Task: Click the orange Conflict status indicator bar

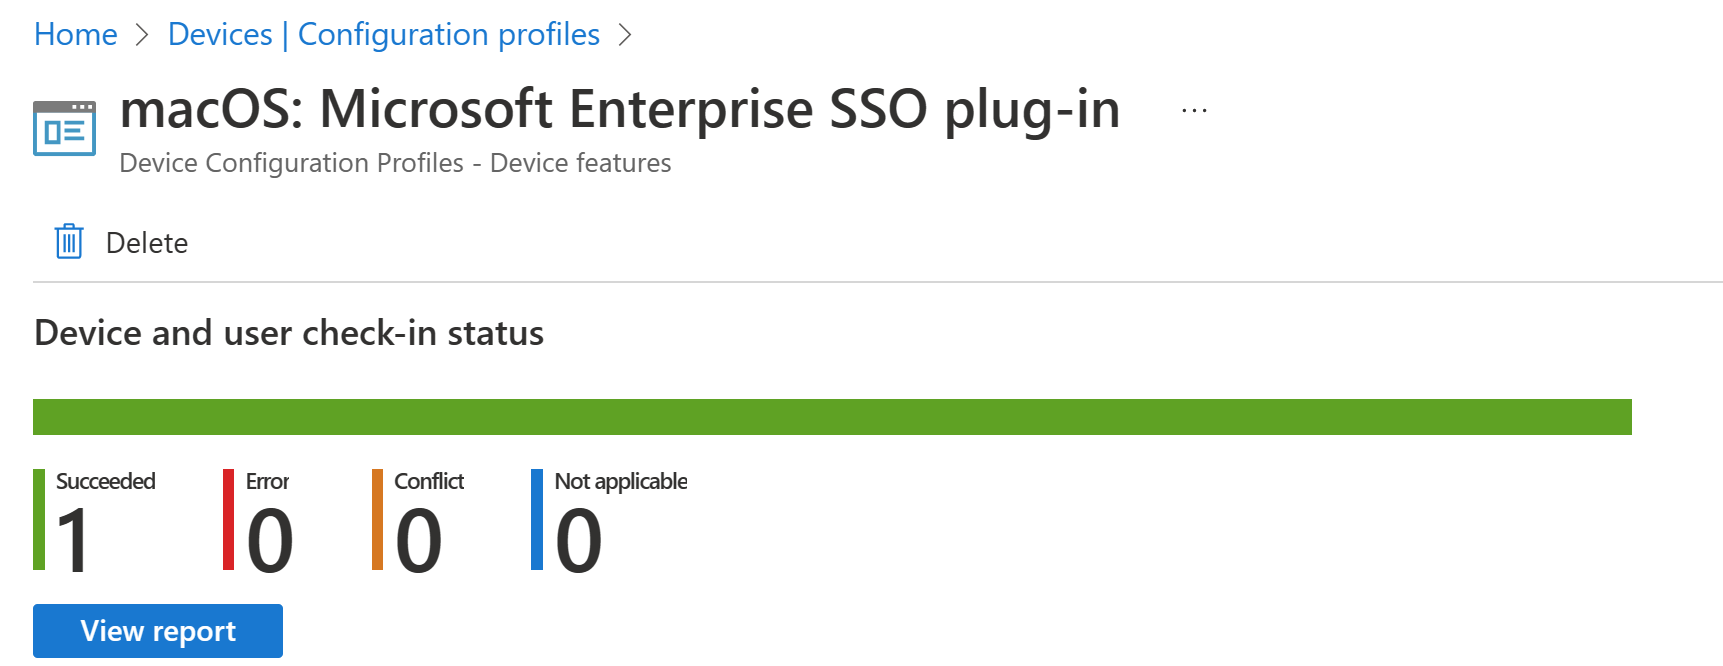Action: coord(377,520)
